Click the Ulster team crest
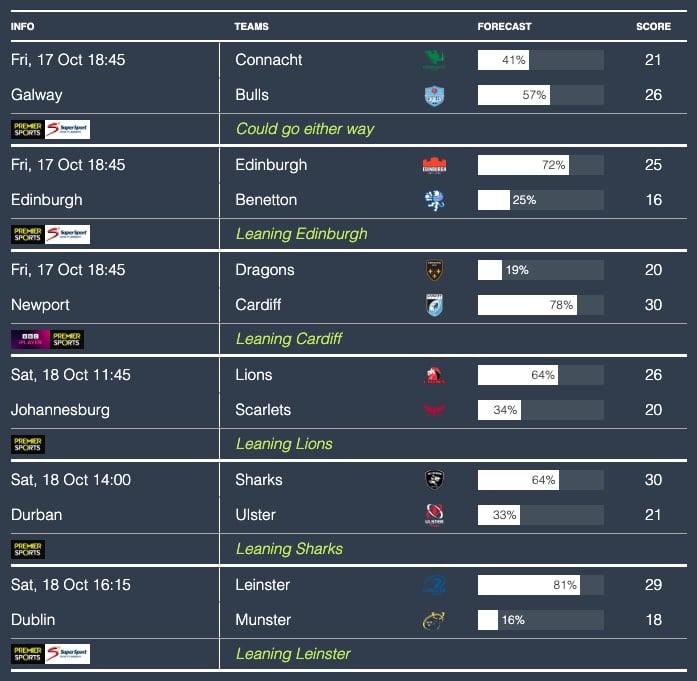The width and height of the screenshot is (697, 681). (434, 515)
